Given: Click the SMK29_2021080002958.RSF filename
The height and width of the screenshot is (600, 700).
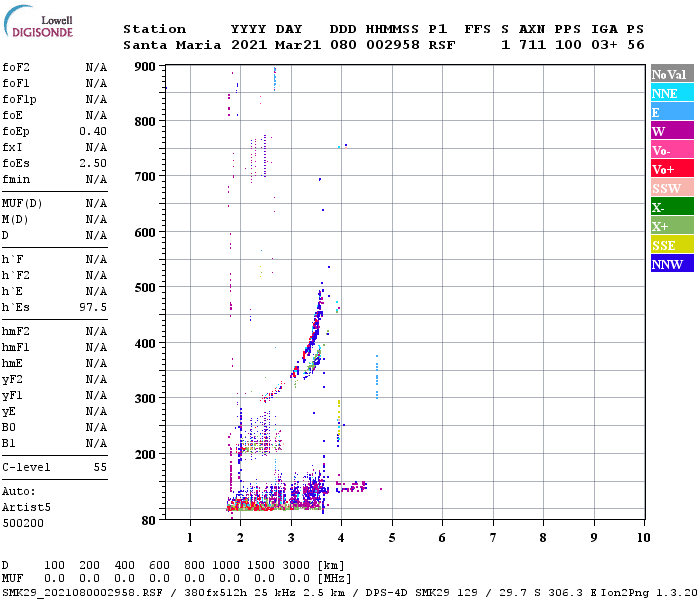Looking at the screenshot, I should 83,593.
